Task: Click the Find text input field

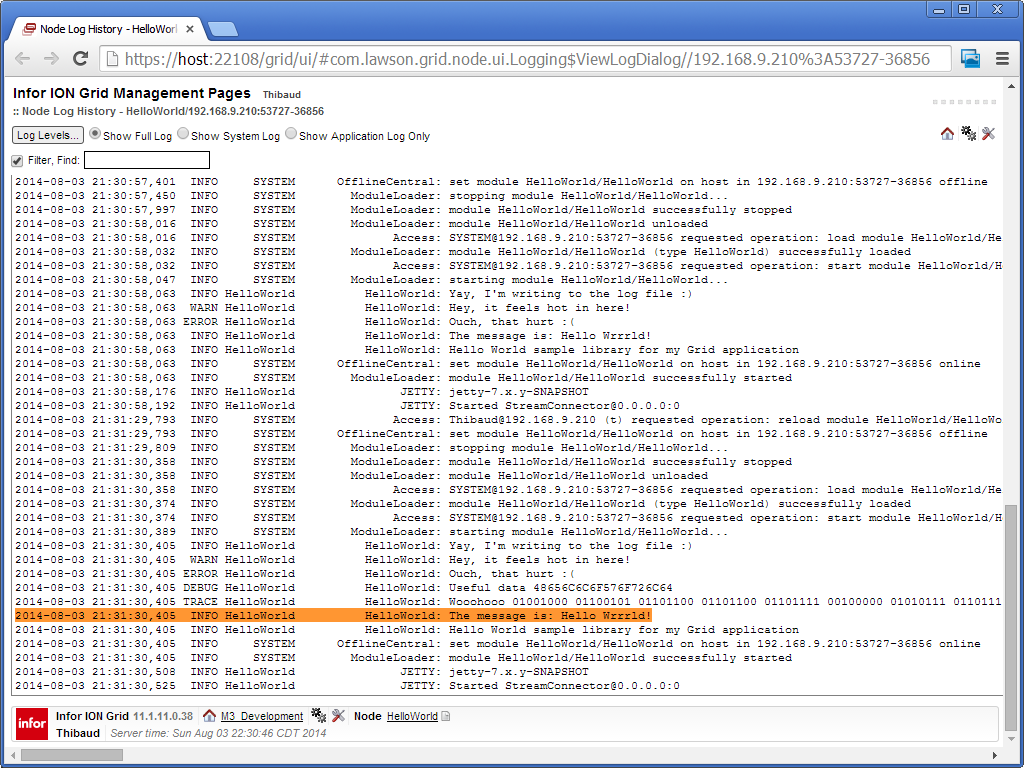Action: click(147, 160)
